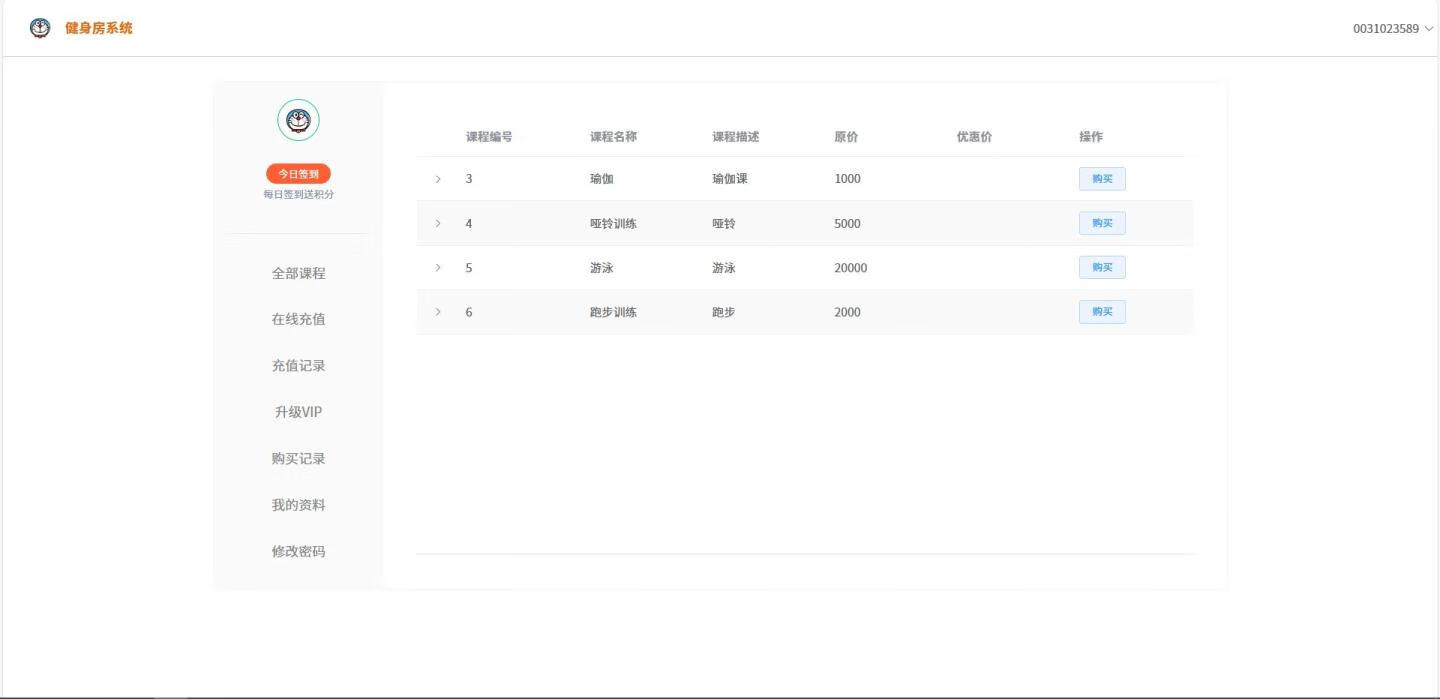Buy the 哑铃训练 course
The height and width of the screenshot is (699, 1440).
point(1102,223)
